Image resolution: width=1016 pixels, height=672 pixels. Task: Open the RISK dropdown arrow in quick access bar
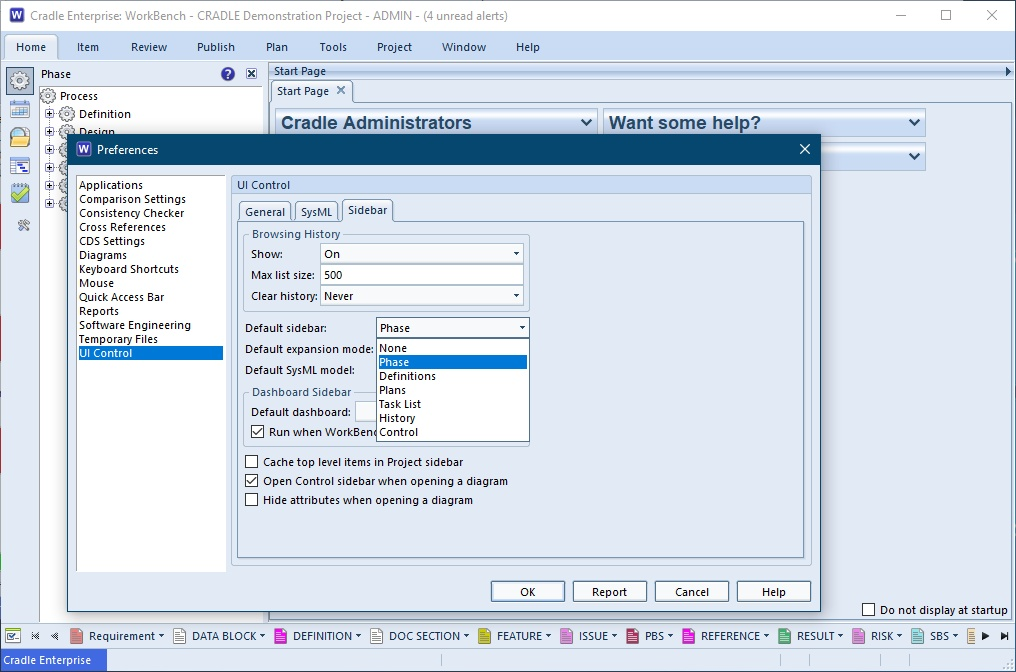click(899, 636)
